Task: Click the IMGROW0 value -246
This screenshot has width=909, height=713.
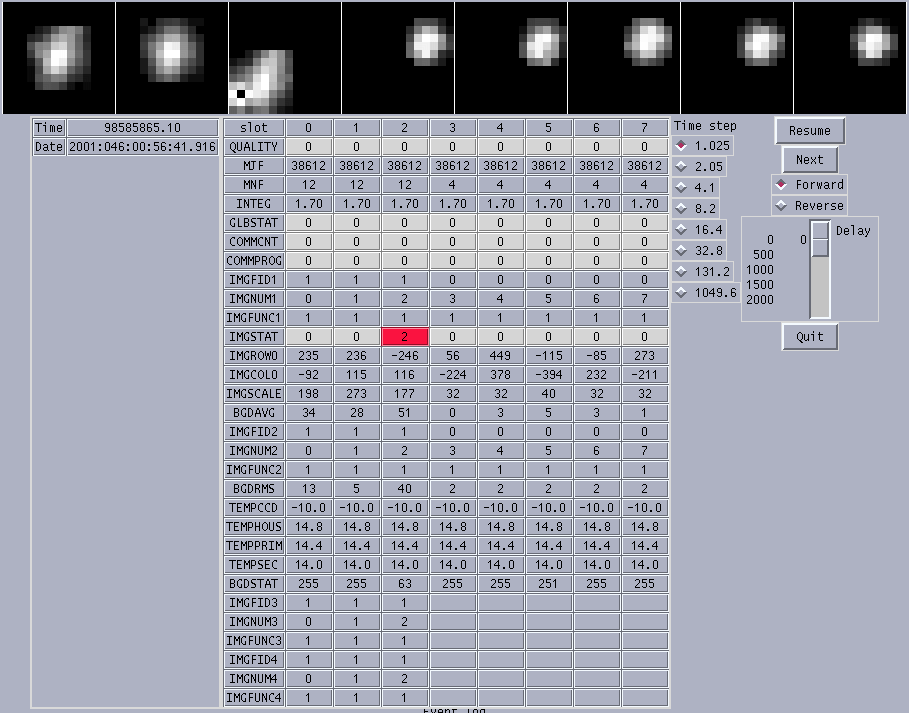Action: (x=405, y=356)
